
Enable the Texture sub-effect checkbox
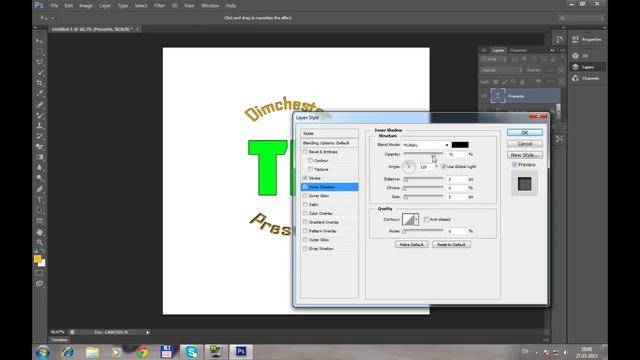(310, 169)
